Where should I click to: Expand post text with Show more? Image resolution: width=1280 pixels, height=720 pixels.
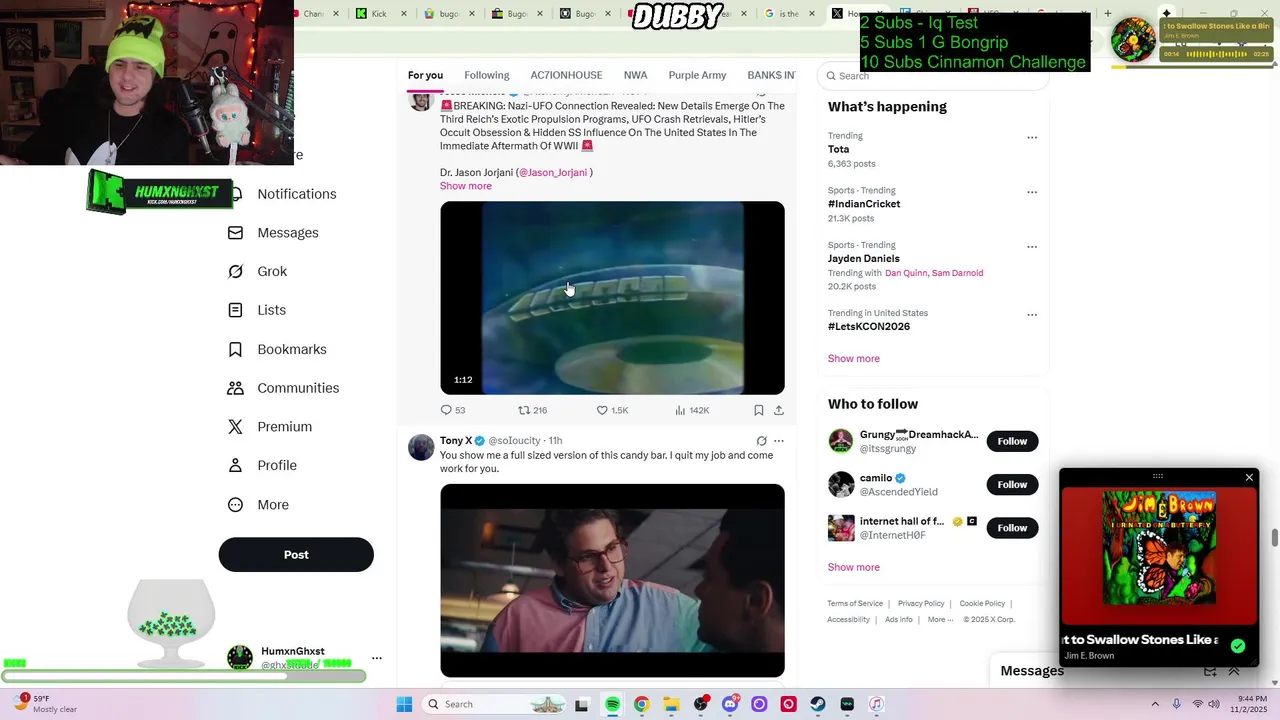click(466, 186)
